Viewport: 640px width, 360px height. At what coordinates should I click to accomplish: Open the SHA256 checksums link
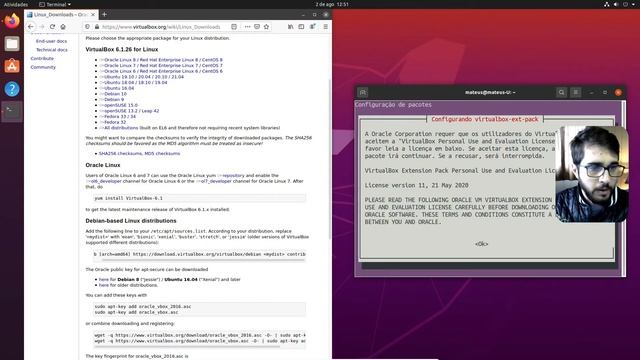120,153
